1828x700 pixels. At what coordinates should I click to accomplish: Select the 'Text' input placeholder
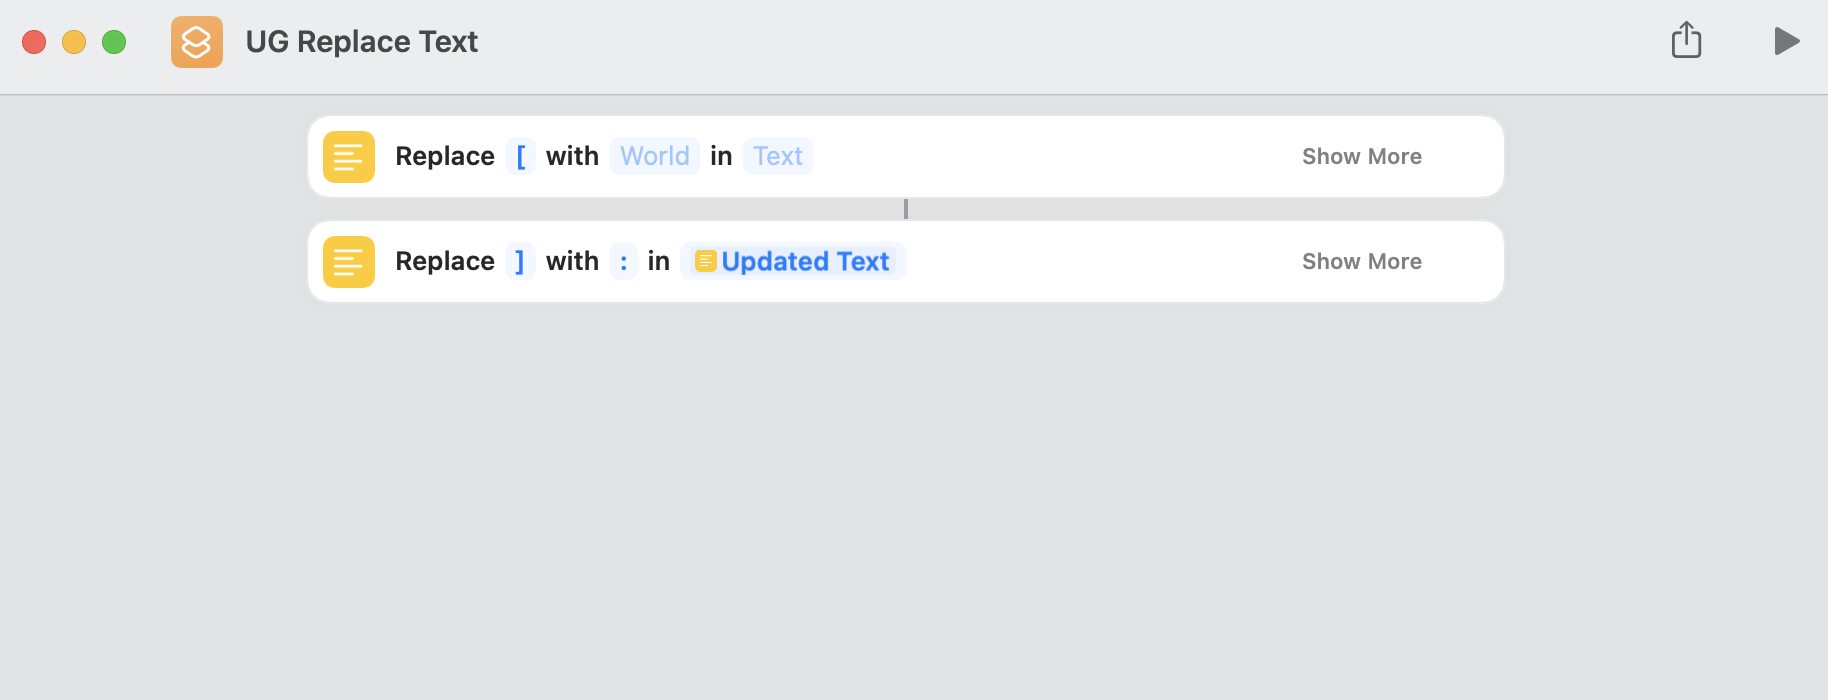(x=777, y=156)
